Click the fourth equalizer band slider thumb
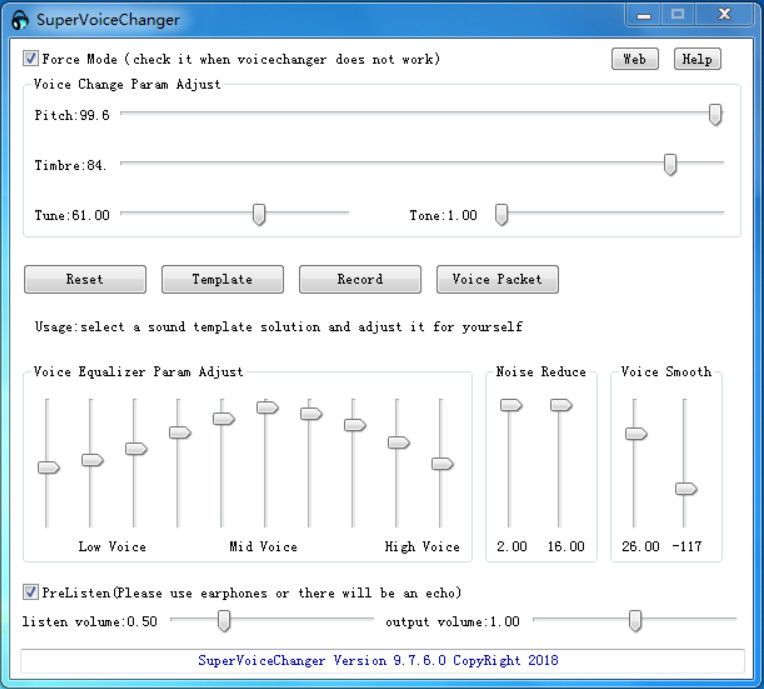 pyautogui.click(x=180, y=433)
